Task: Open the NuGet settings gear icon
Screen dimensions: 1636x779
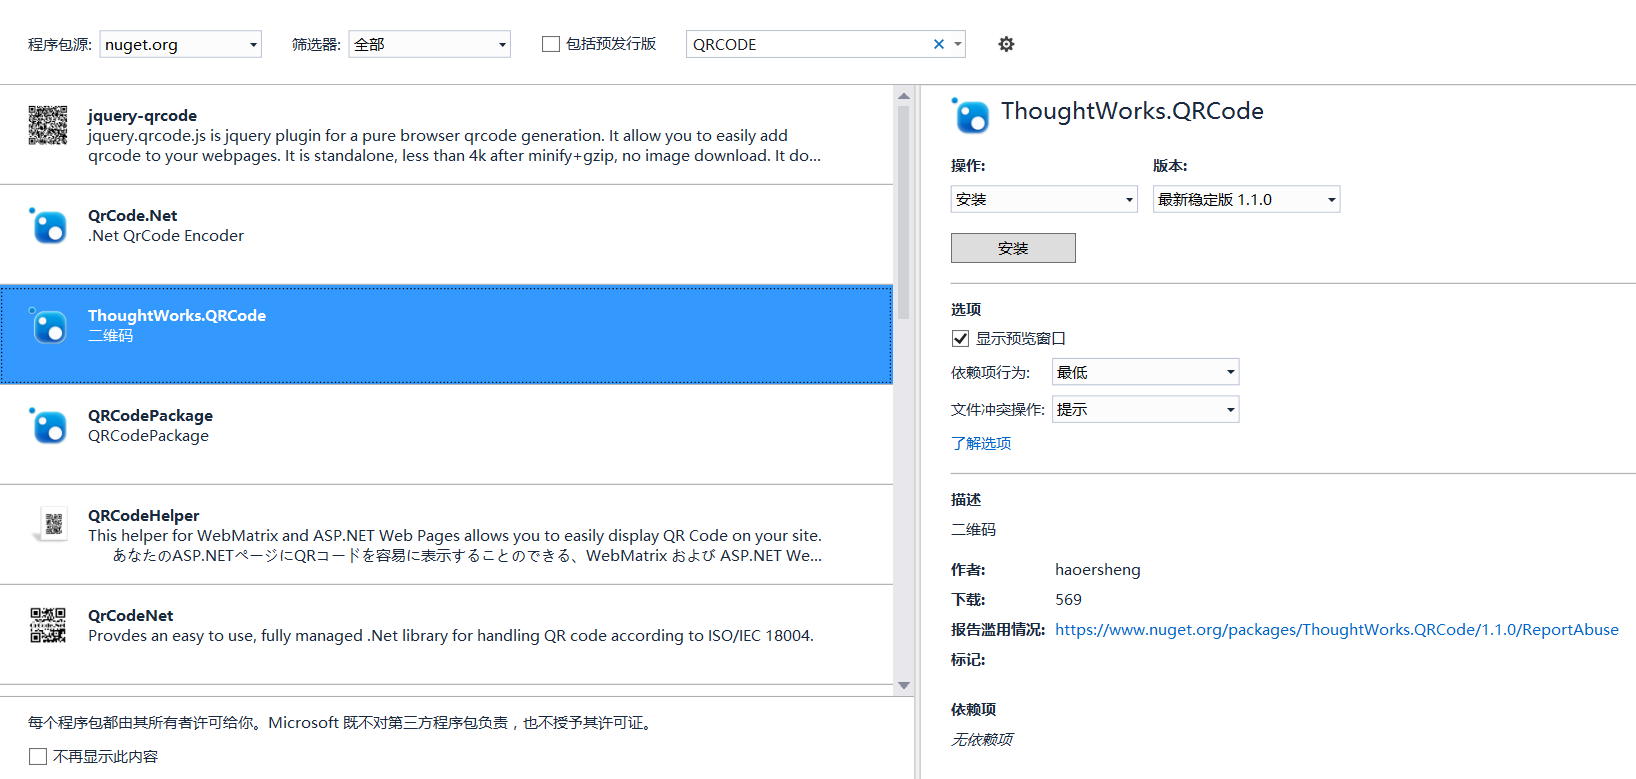Action: click(x=1006, y=44)
